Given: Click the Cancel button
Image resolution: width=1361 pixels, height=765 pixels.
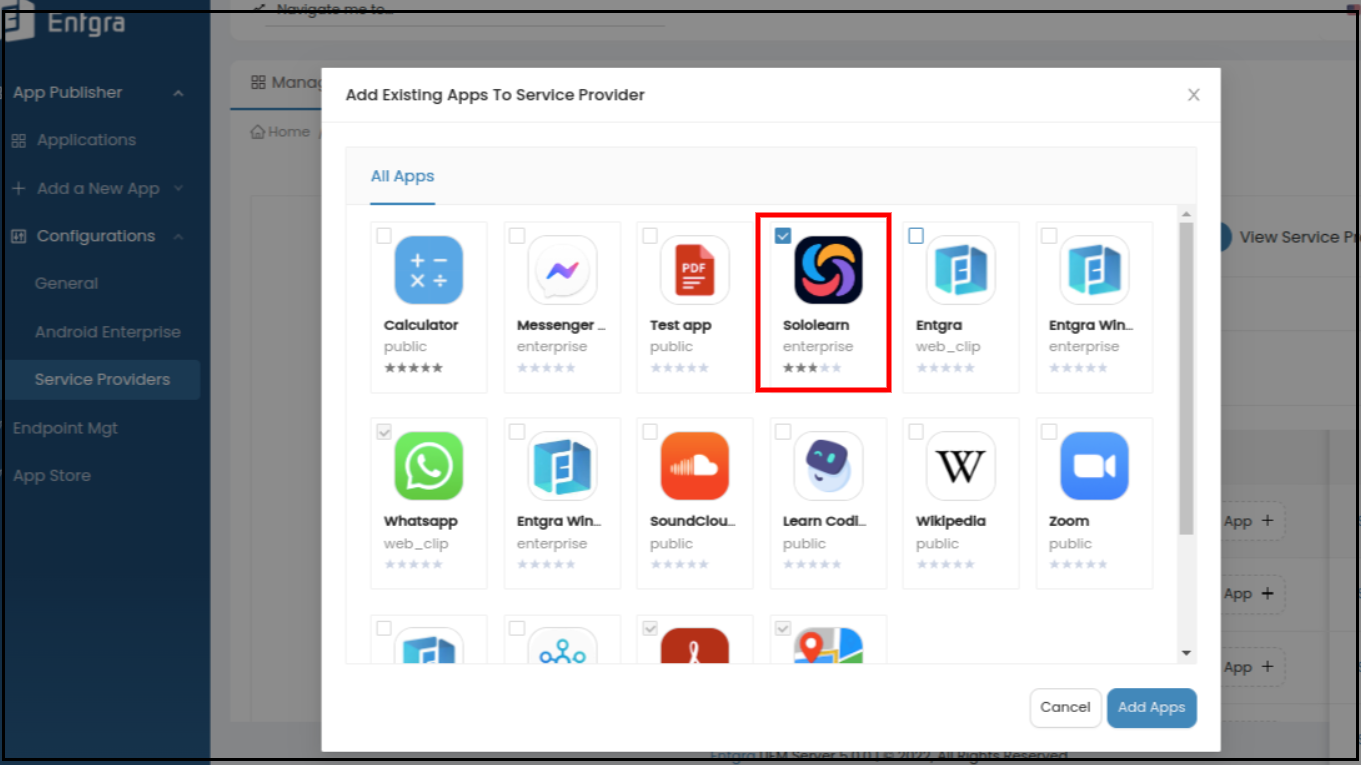Looking at the screenshot, I should [1065, 707].
